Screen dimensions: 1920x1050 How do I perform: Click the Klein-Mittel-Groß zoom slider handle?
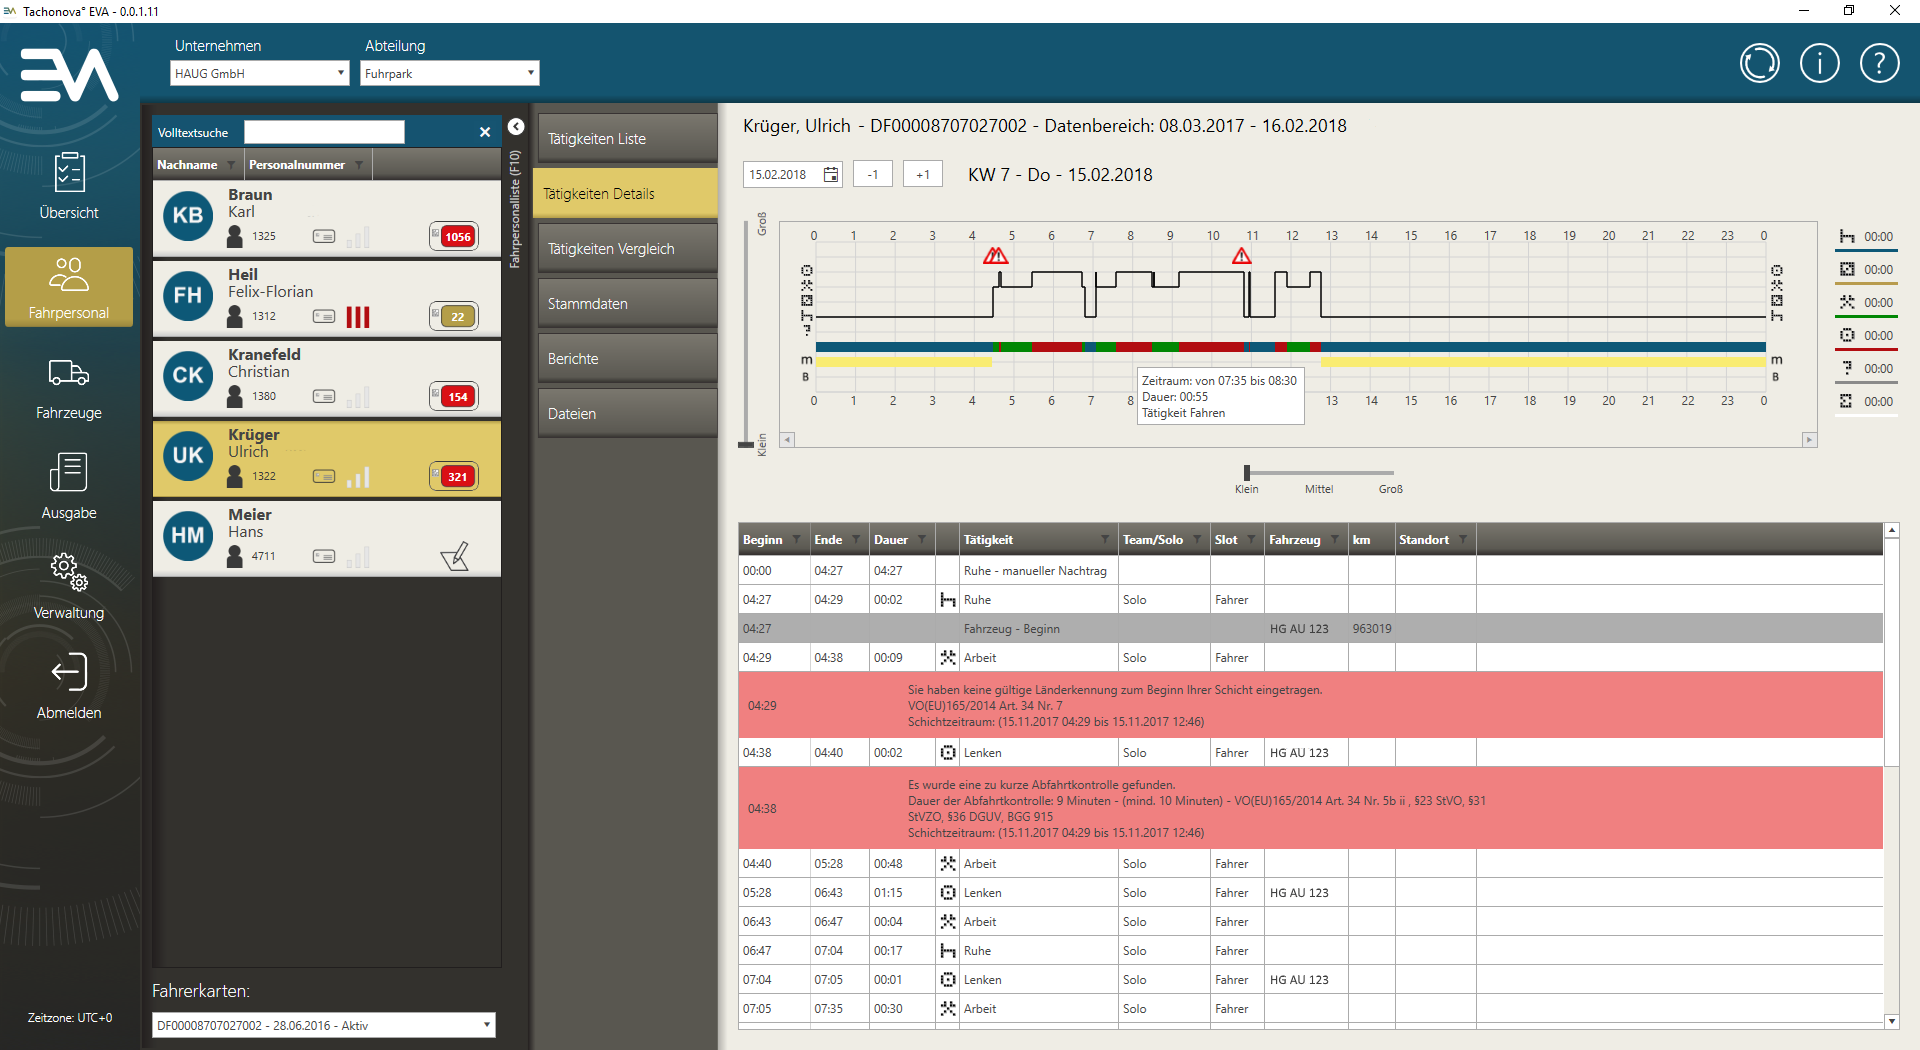(x=1247, y=473)
